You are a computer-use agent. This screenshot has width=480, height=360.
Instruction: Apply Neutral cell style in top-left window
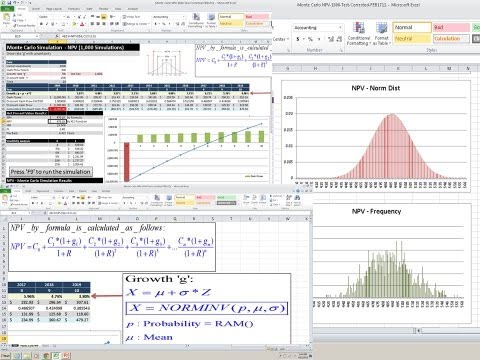[x=231, y=24]
